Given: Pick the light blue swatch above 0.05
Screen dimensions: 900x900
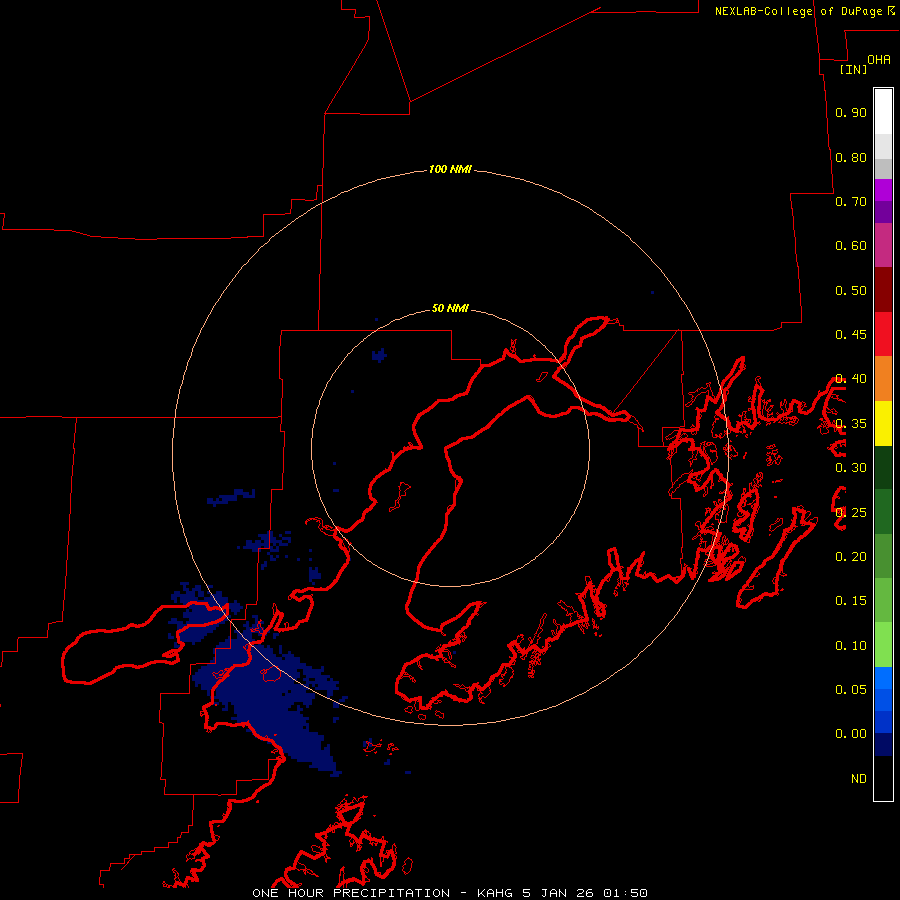Looking at the screenshot, I should tap(883, 678).
